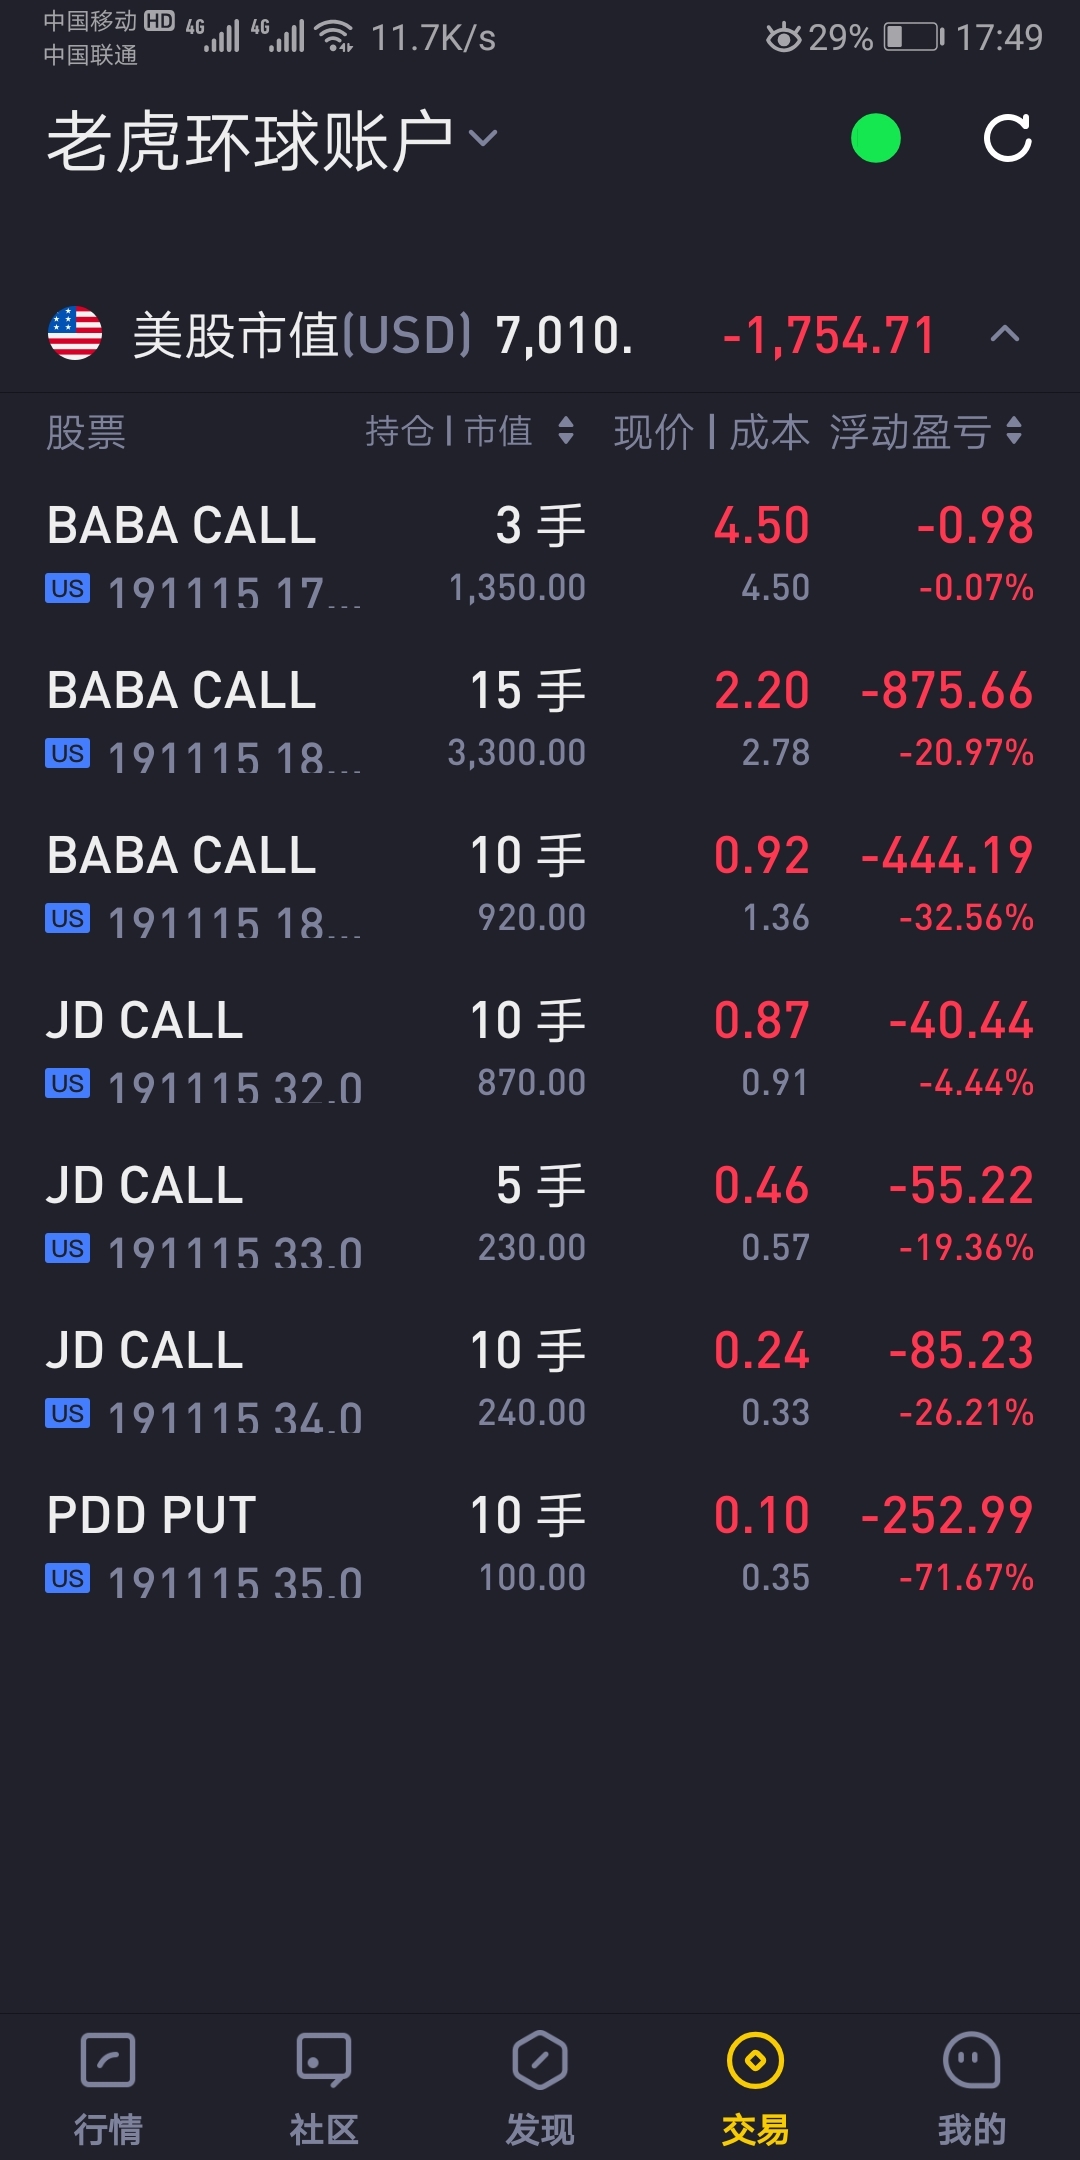Viewport: 1080px width, 2160px height.
Task: Click the 现价|成本 column header
Action: click(711, 431)
